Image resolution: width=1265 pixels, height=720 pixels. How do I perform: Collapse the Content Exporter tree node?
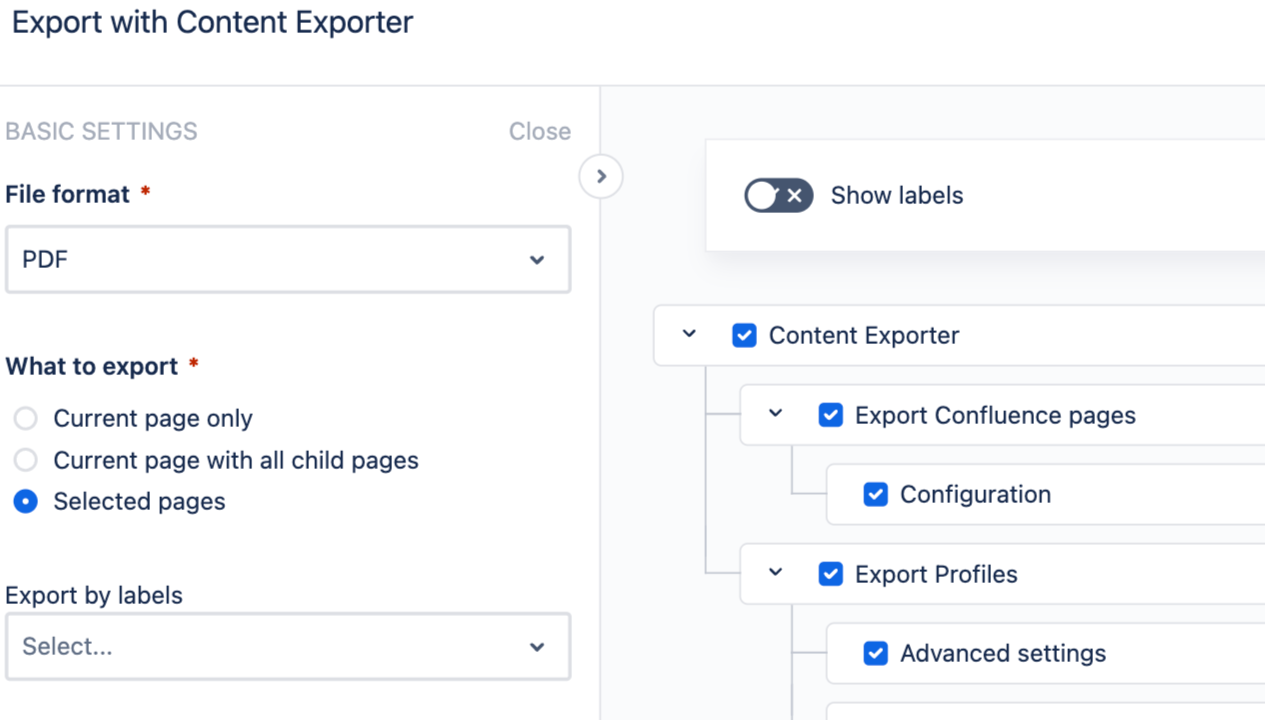click(689, 334)
